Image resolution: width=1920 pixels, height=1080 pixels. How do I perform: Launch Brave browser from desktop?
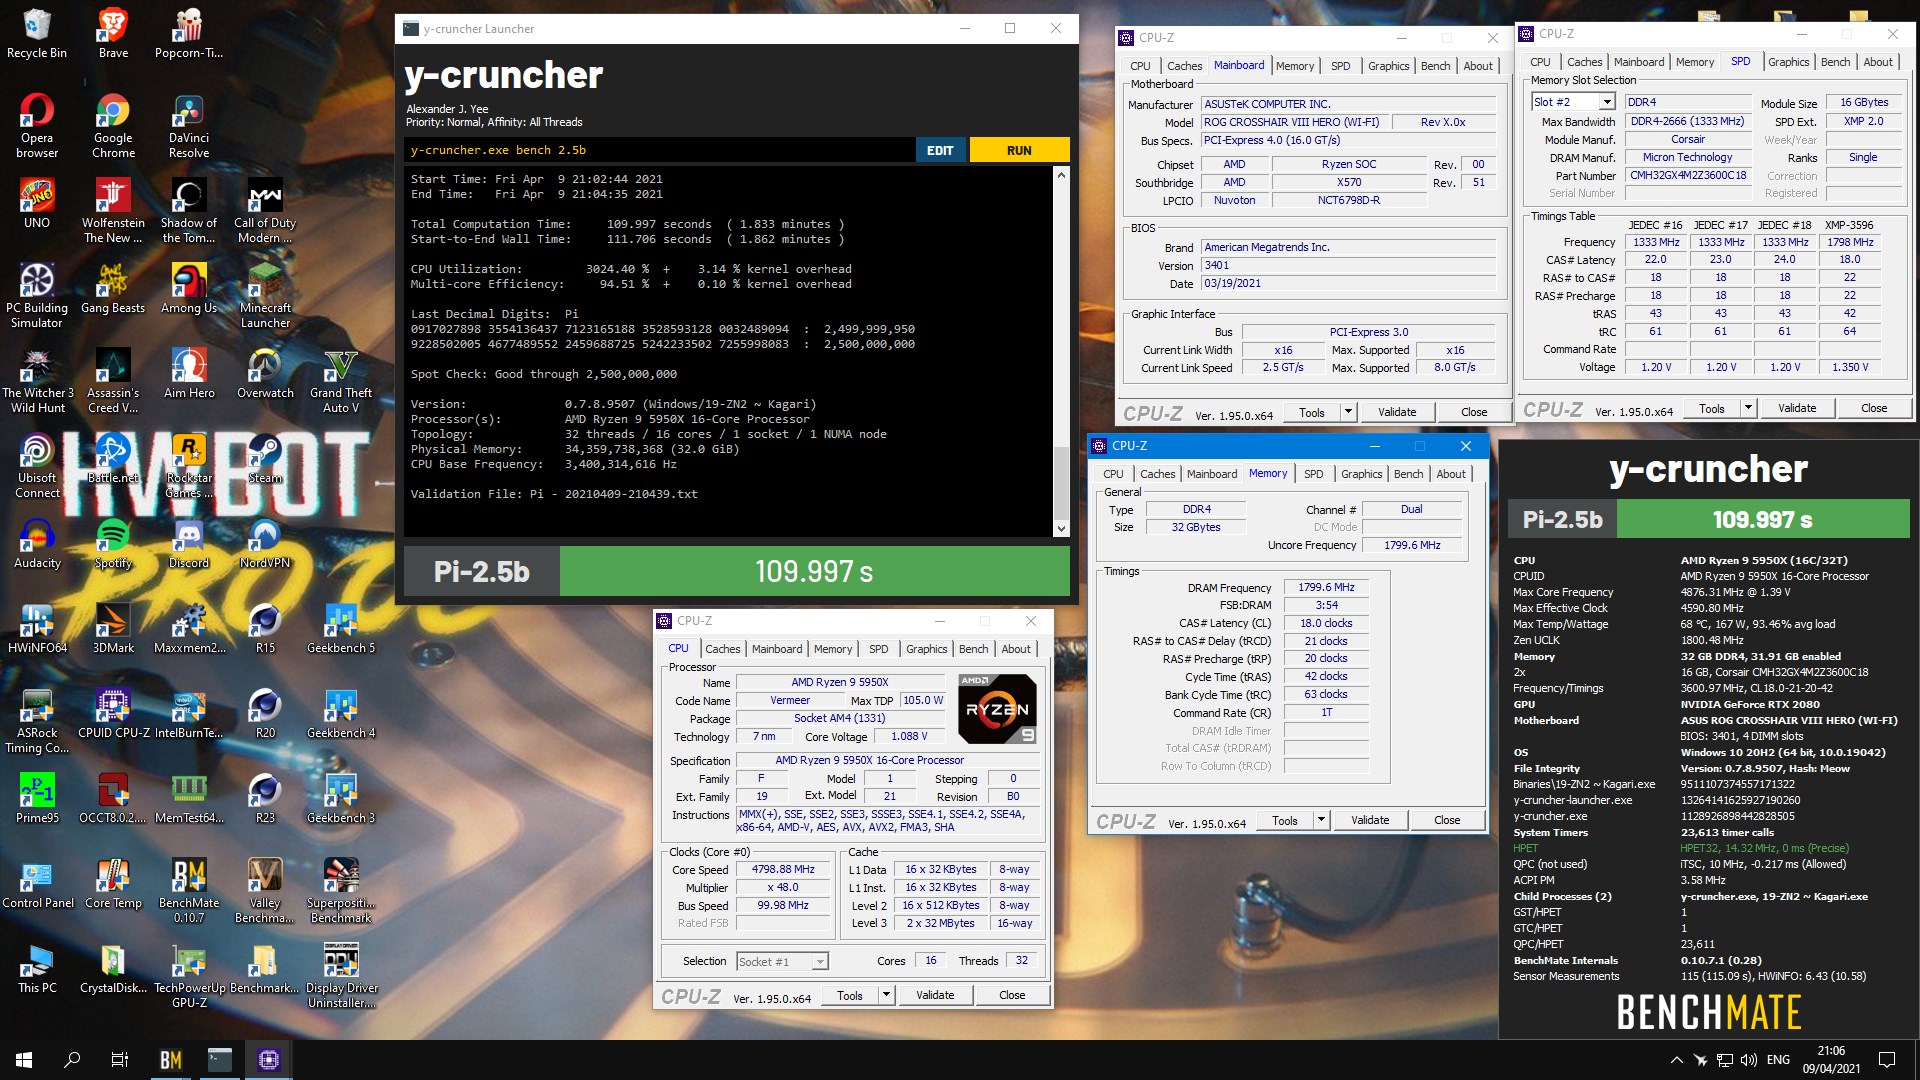[113, 33]
